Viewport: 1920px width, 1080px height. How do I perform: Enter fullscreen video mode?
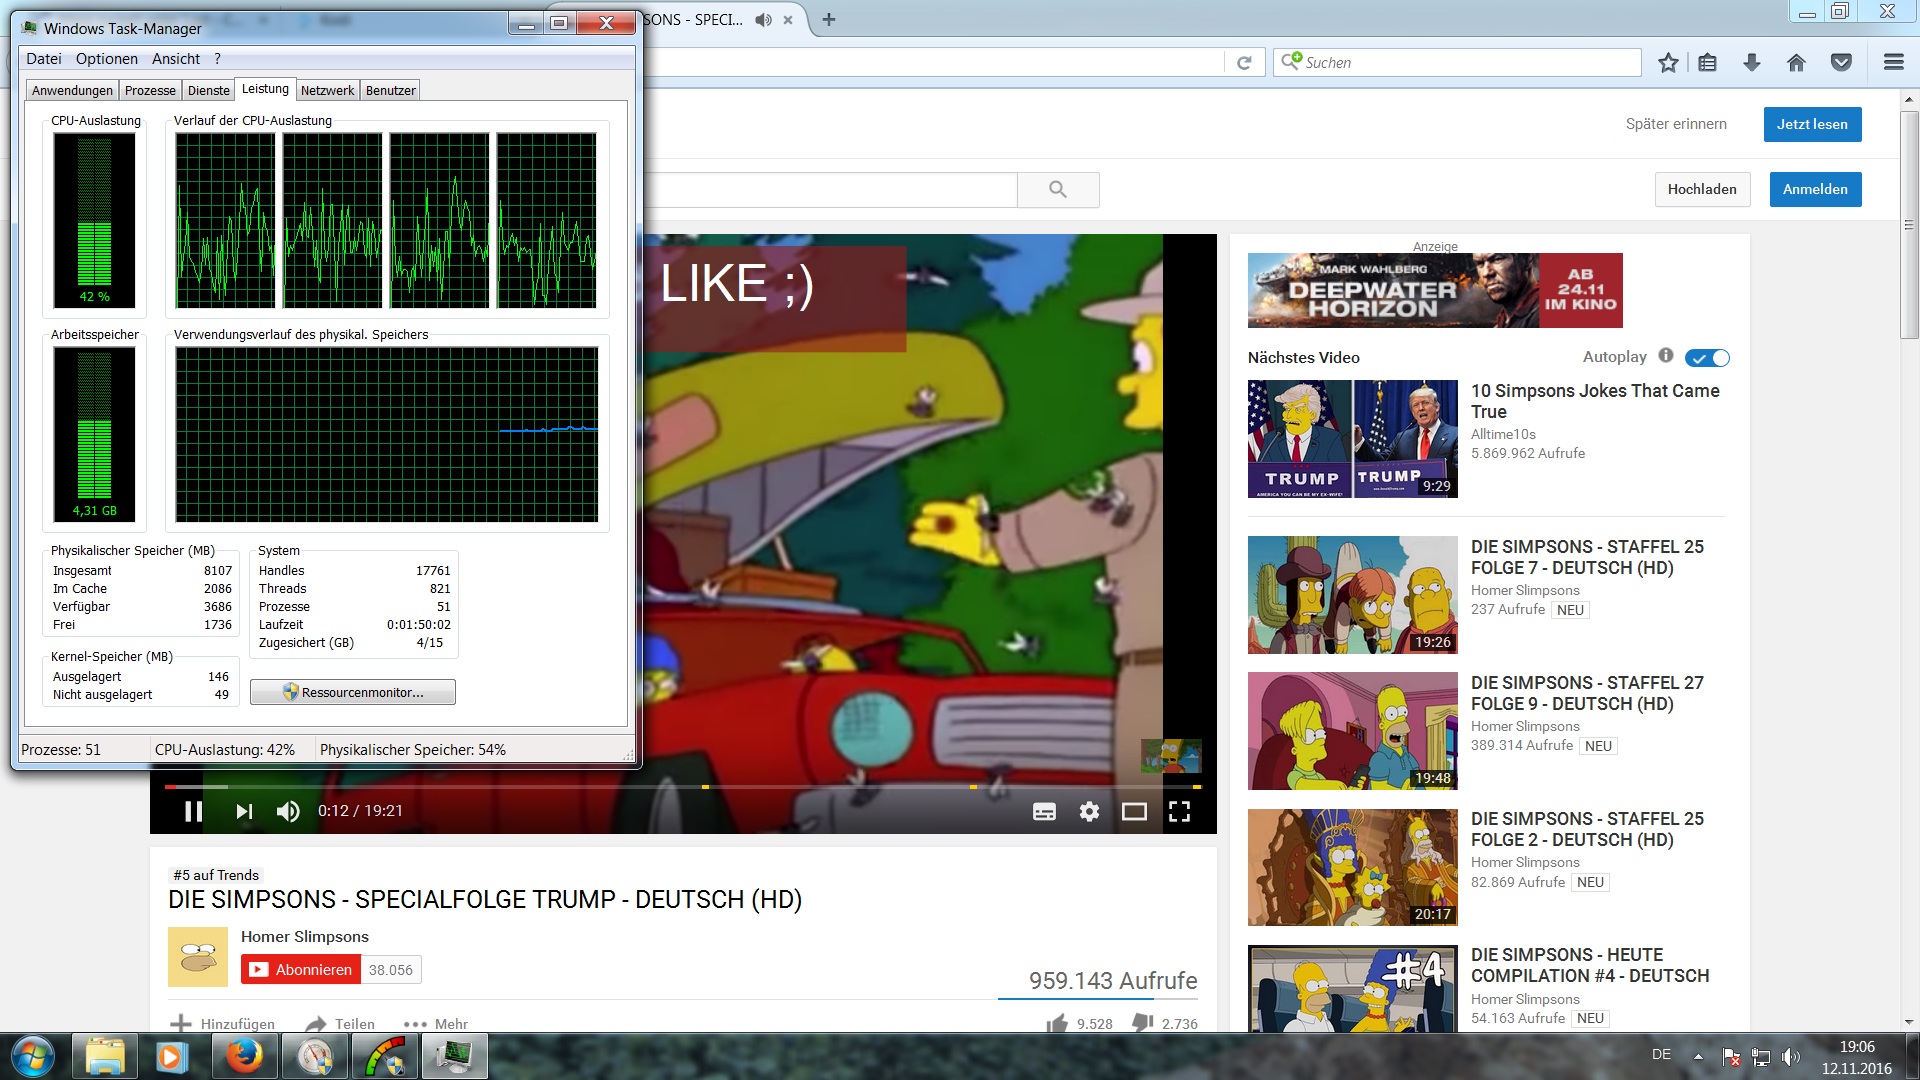coord(1179,812)
